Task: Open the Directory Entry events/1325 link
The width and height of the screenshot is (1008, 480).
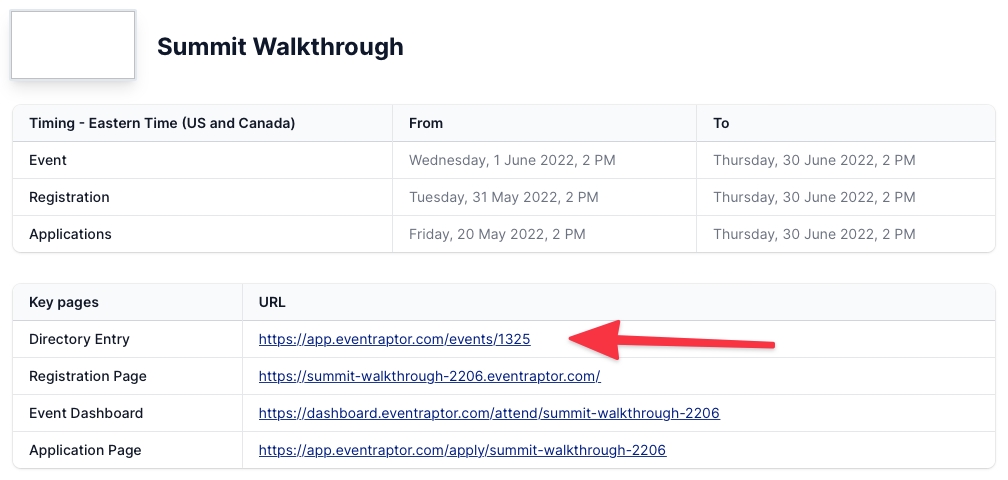Action: click(x=394, y=339)
